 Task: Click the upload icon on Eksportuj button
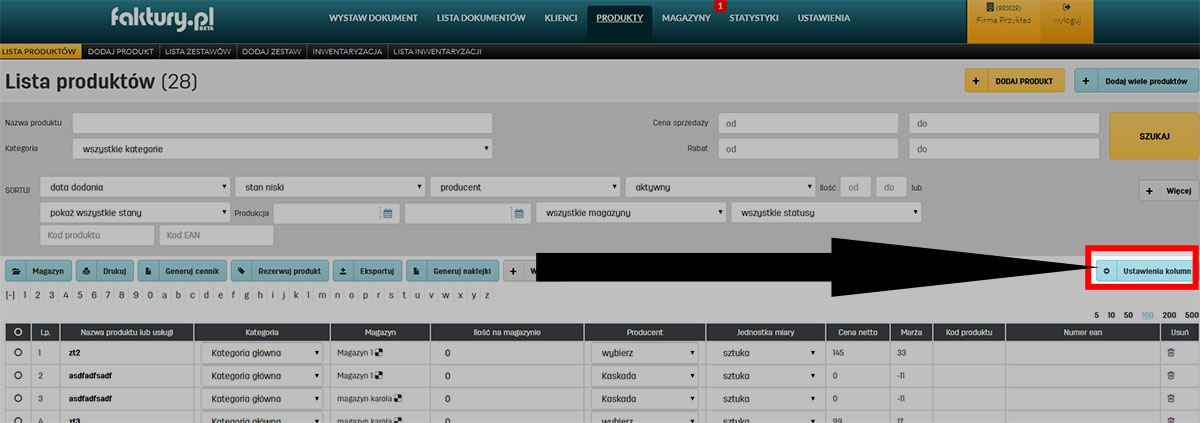pos(344,271)
